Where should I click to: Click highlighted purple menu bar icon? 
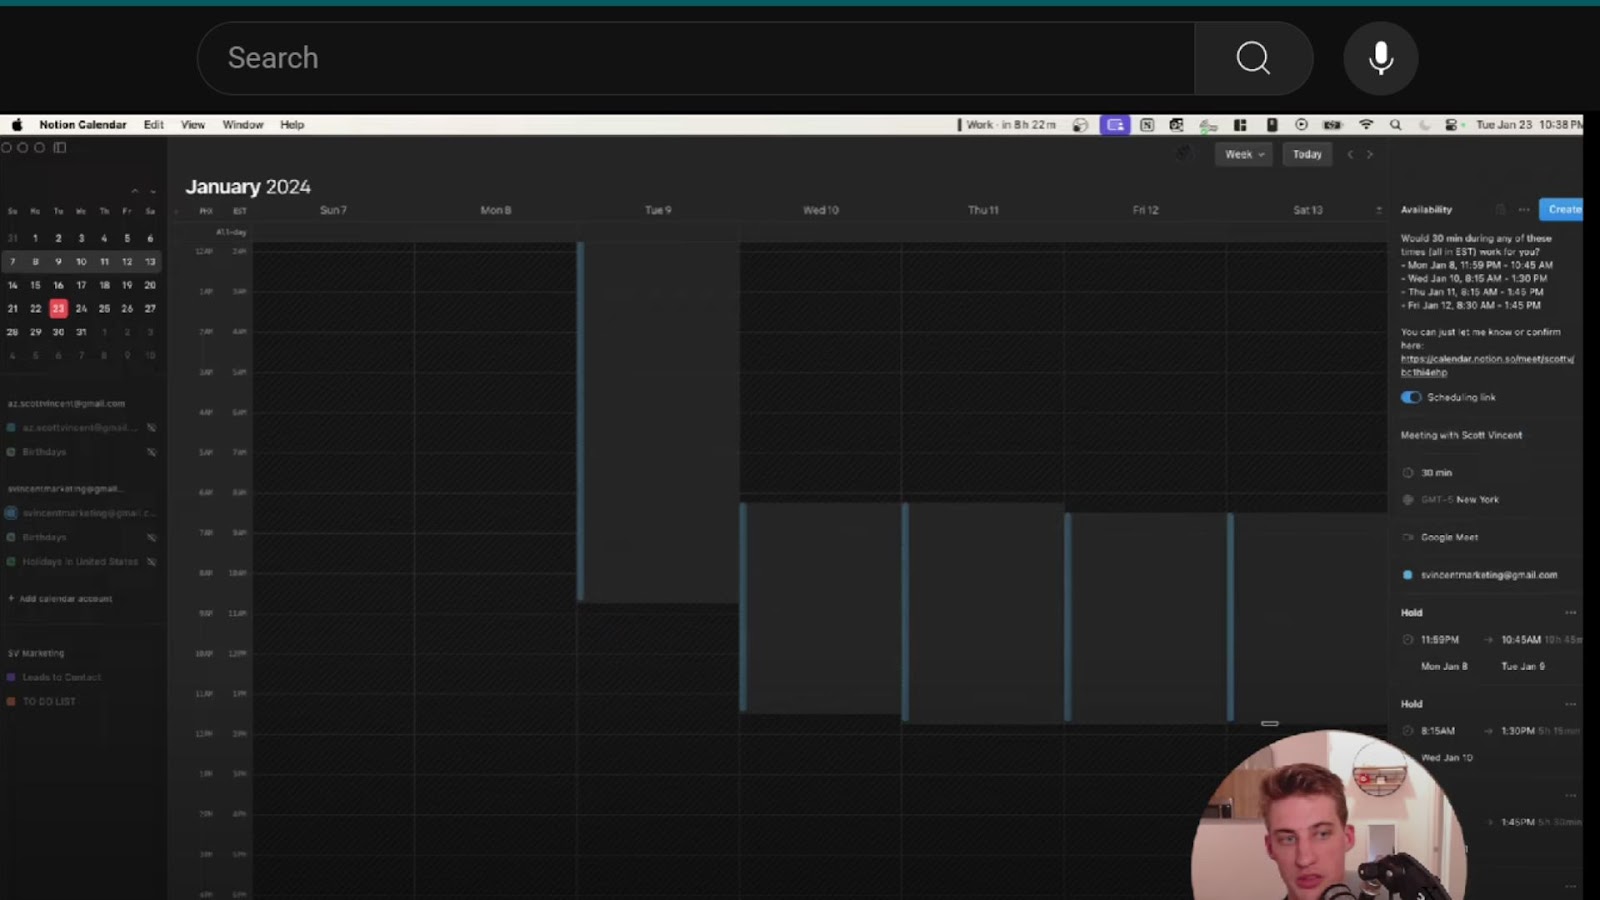click(1115, 125)
